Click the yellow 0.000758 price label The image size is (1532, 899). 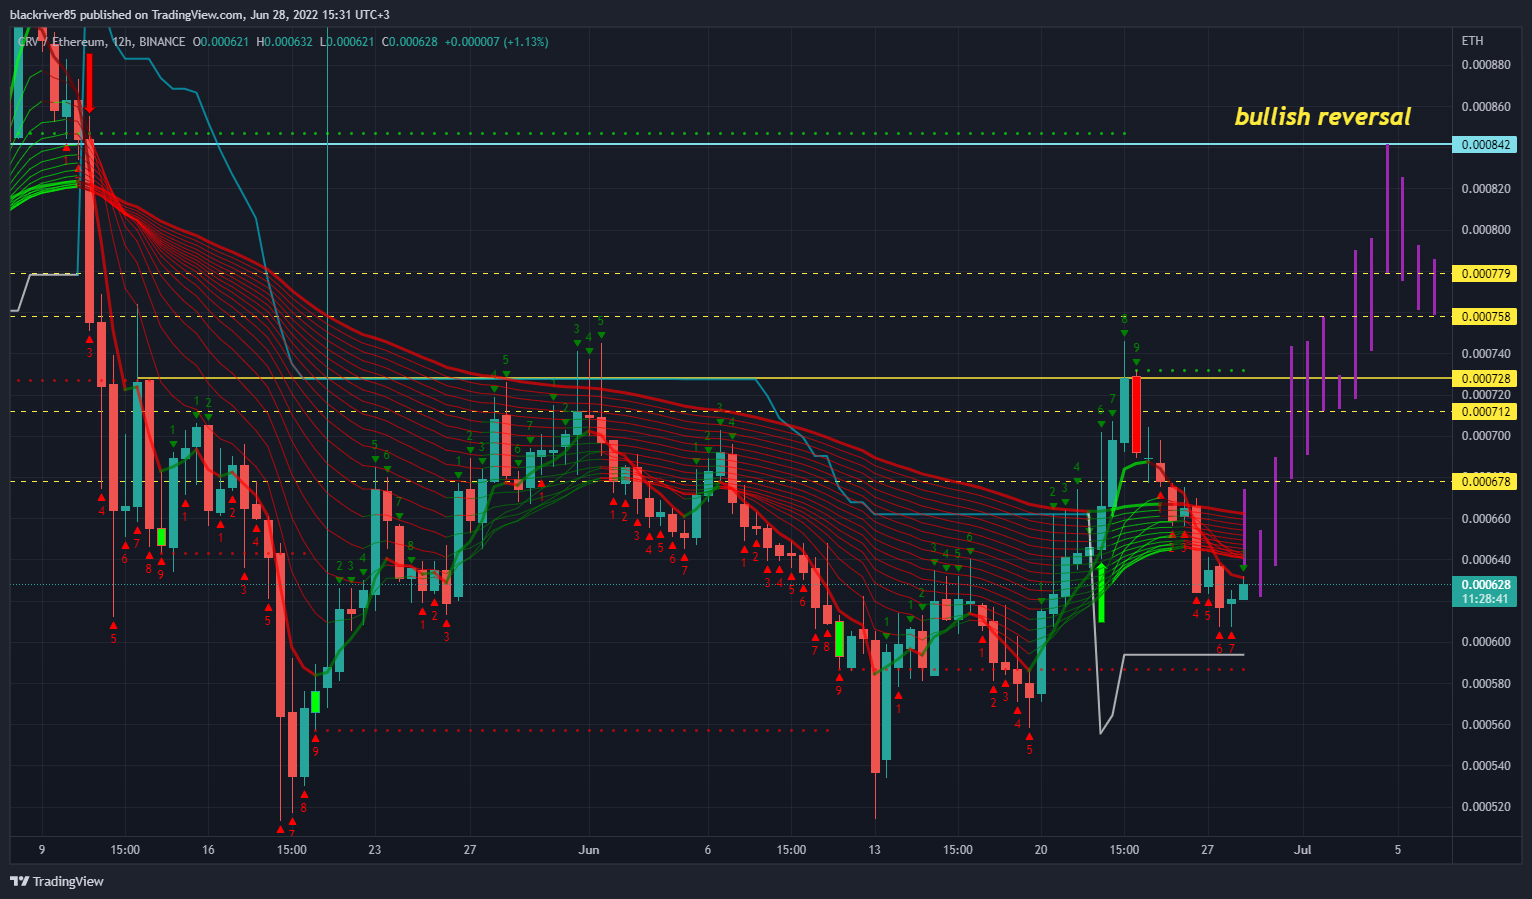point(1485,317)
